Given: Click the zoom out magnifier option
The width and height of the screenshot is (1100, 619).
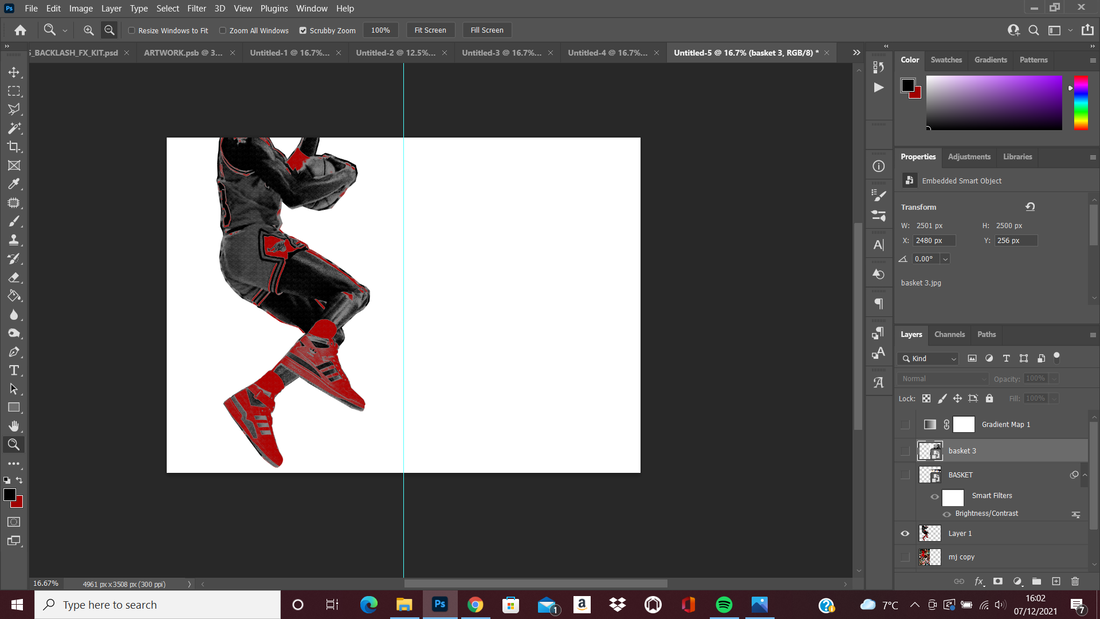Looking at the screenshot, I should coord(109,30).
